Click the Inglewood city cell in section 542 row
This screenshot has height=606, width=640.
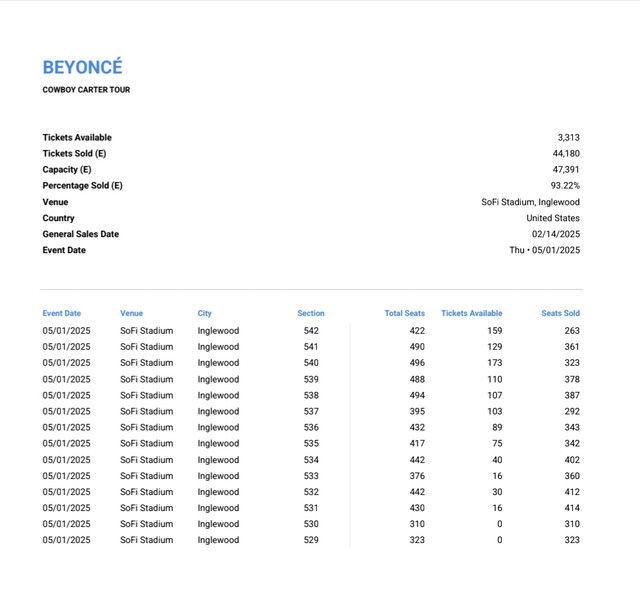tap(218, 331)
